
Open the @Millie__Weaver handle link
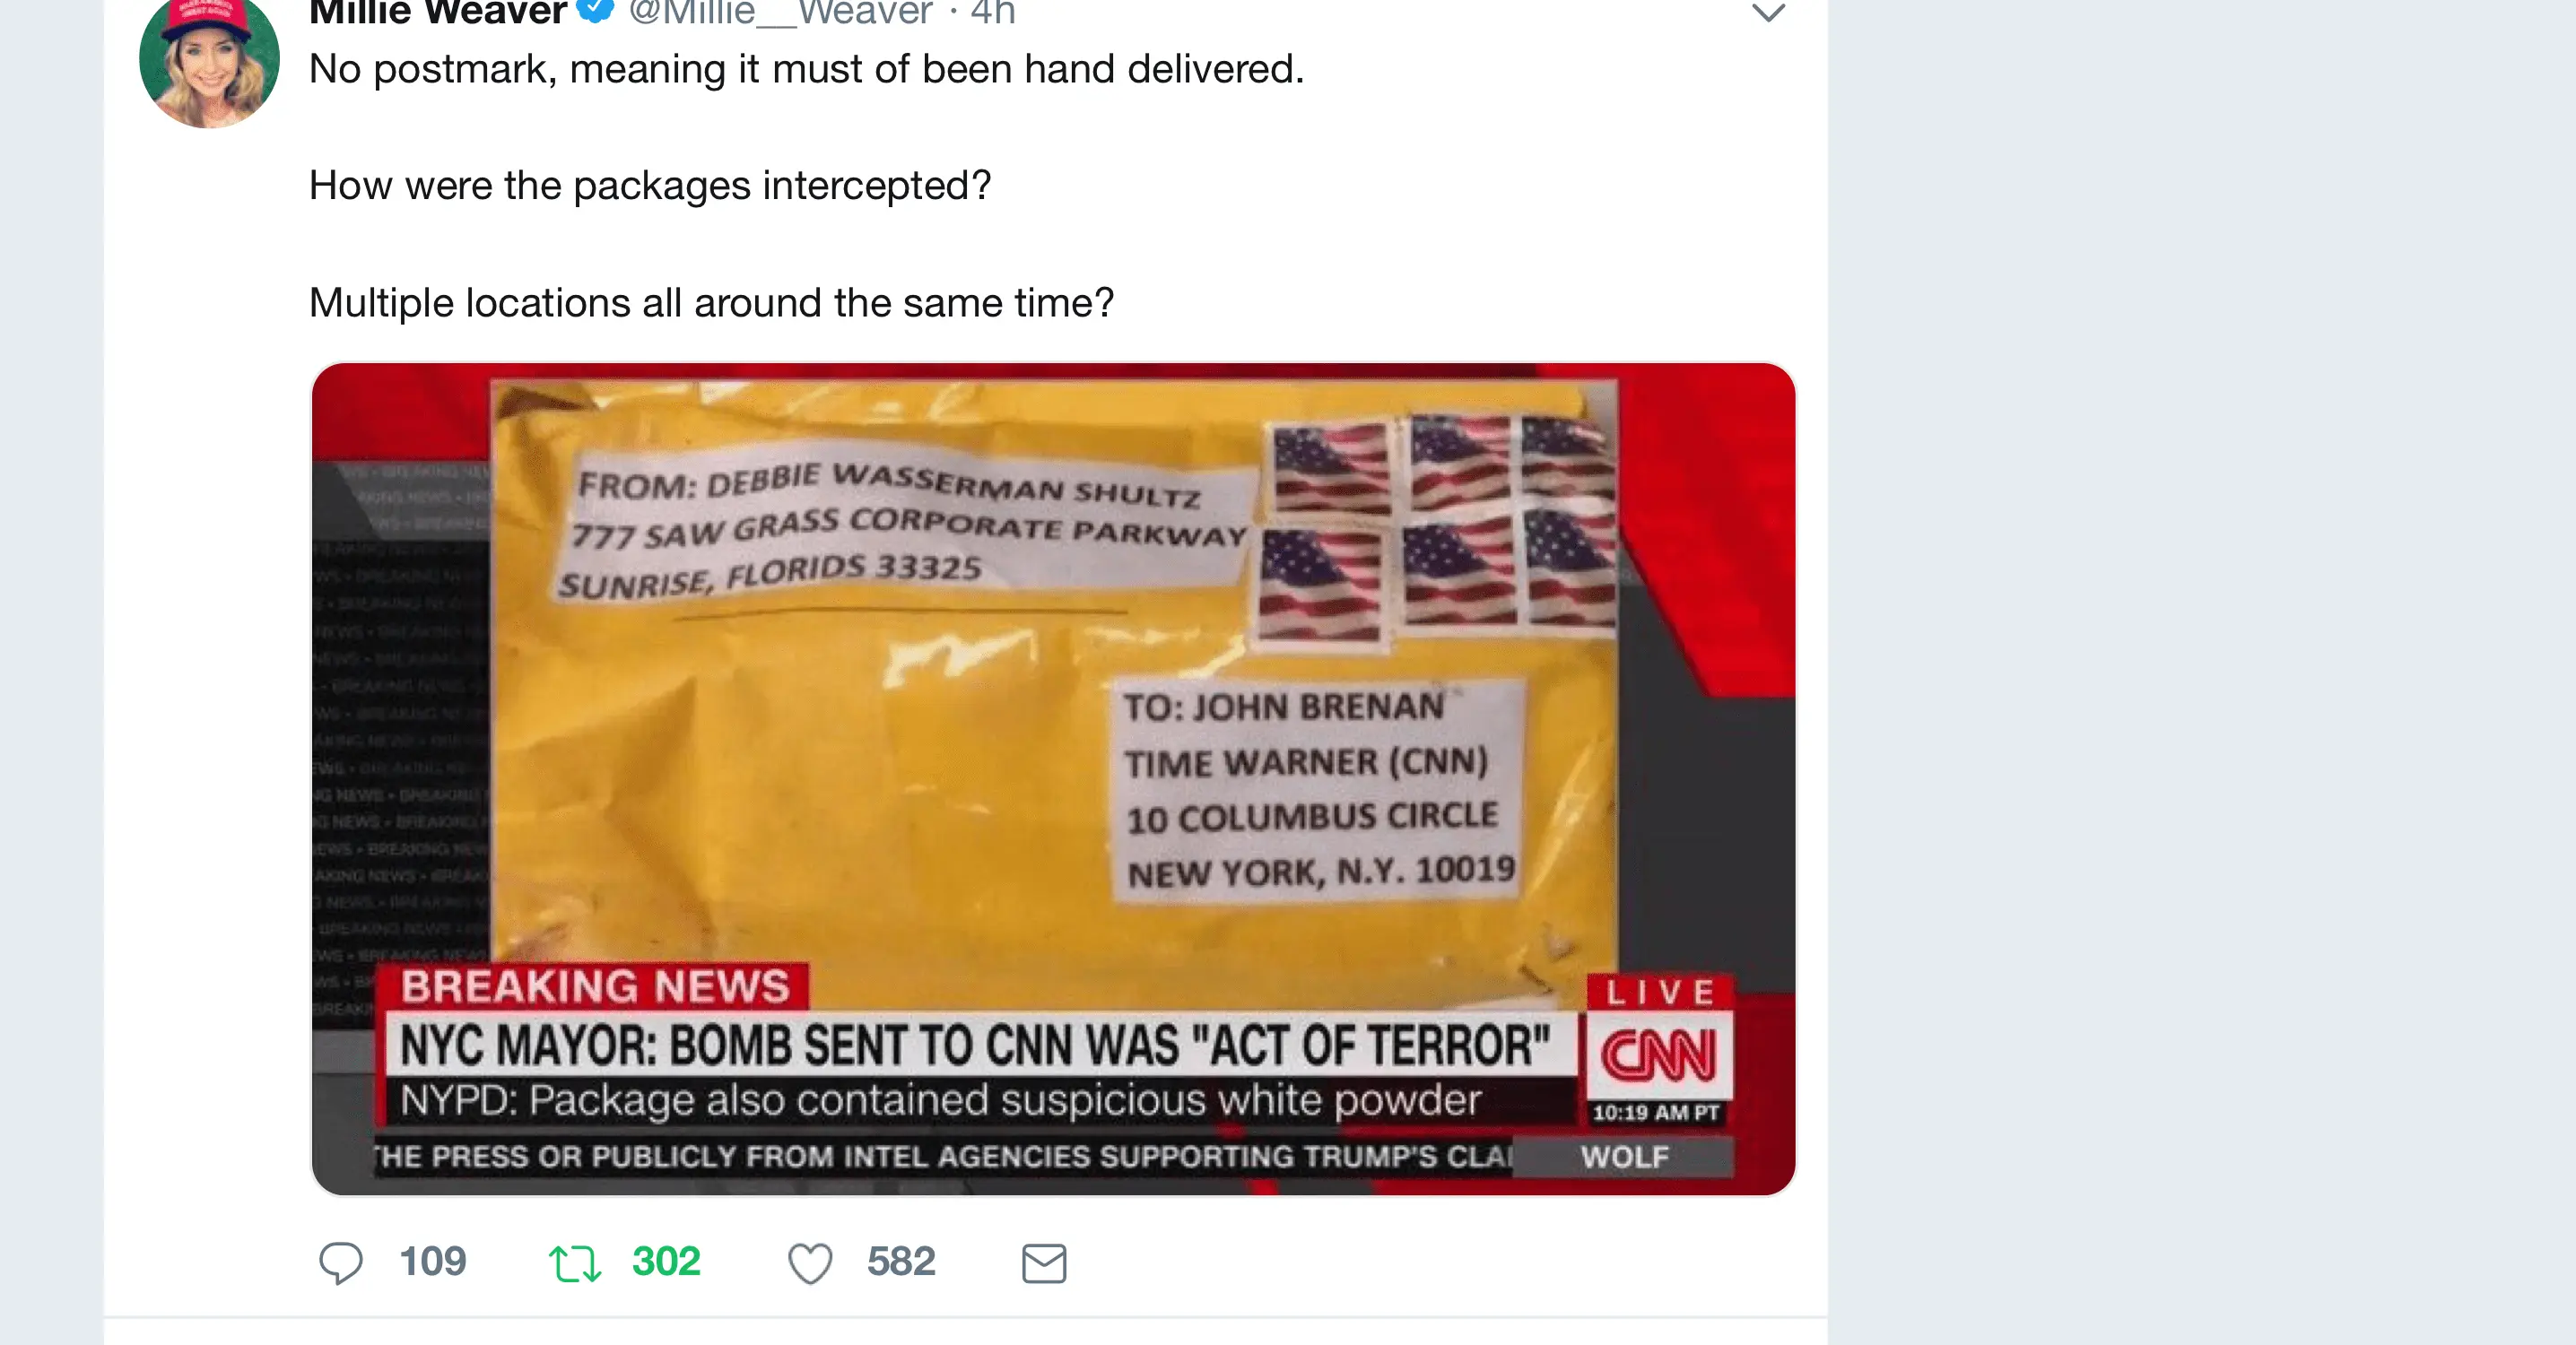tap(780, 12)
